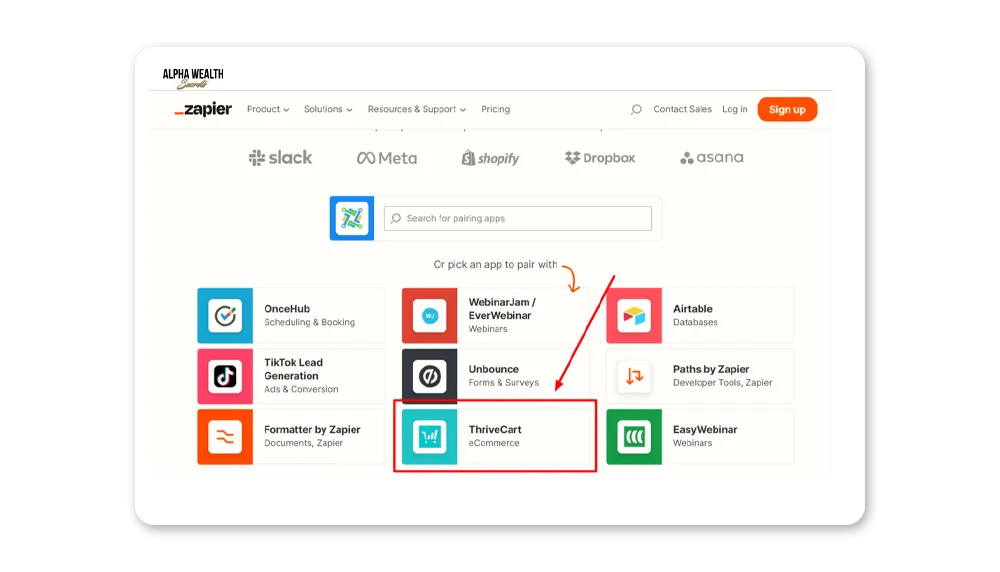This screenshot has width=1000, height=572.
Task: Click the Contact Sales link
Action: tap(682, 109)
